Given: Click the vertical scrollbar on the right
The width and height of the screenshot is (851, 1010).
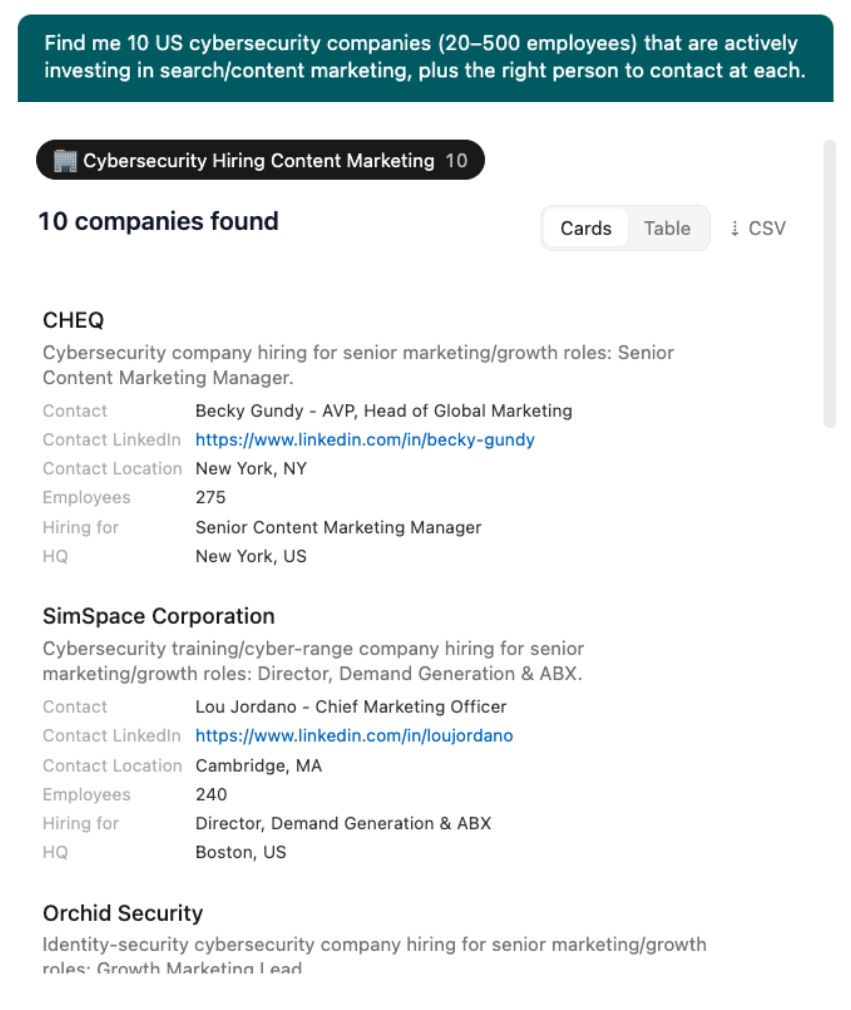Looking at the screenshot, I should pyautogui.click(x=830, y=283).
